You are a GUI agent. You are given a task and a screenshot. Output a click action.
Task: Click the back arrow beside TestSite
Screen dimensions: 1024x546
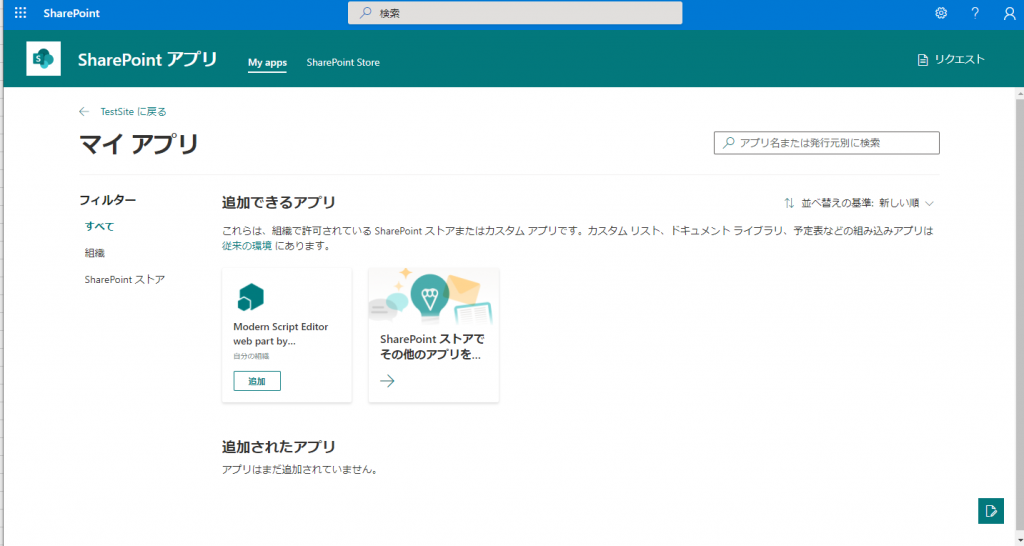pyautogui.click(x=84, y=112)
